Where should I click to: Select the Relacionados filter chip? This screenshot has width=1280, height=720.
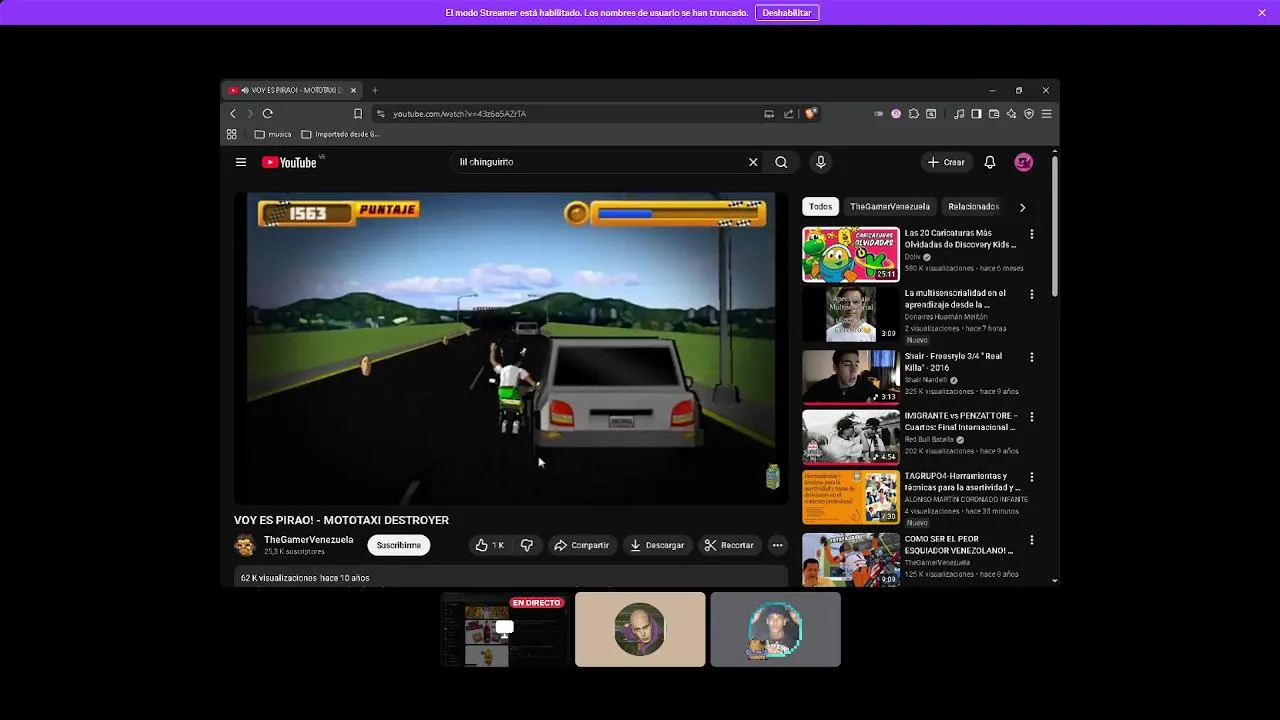pyautogui.click(x=974, y=207)
